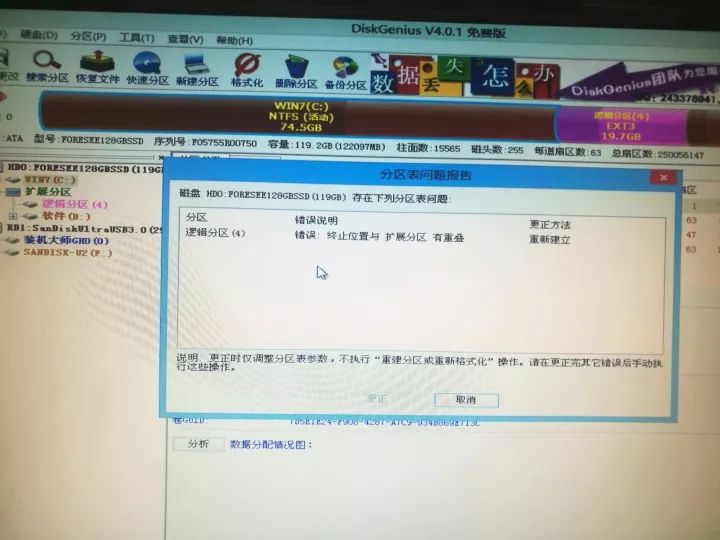Click the 错误说明 column header
This screenshot has height=540, width=720.
(x=316, y=220)
